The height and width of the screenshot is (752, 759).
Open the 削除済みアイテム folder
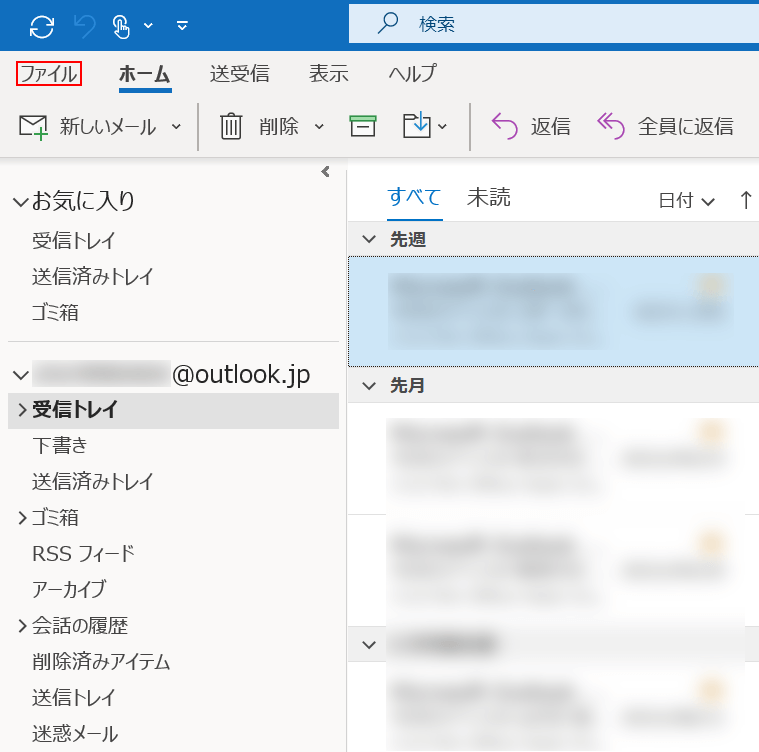coord(101,662)
